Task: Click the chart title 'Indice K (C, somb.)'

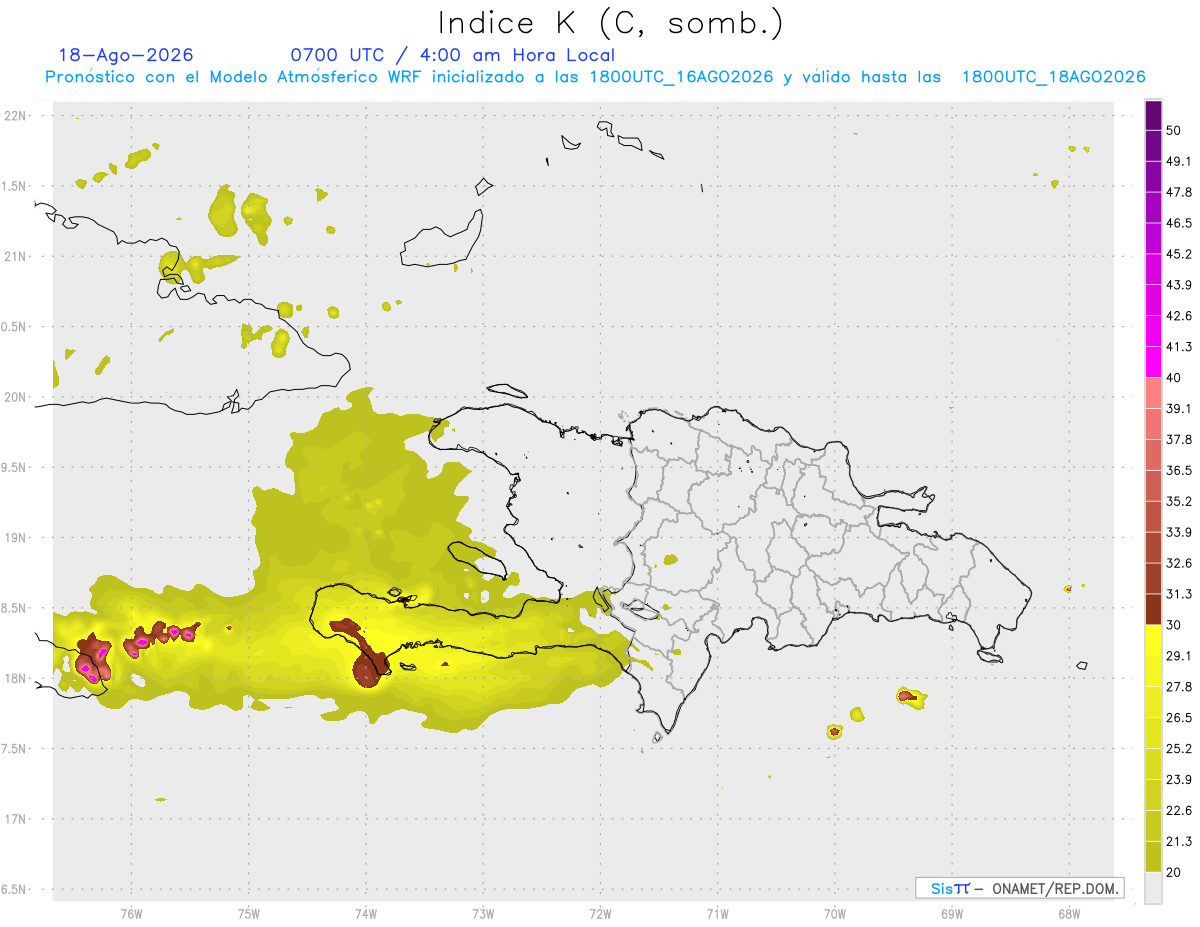Action: (x=610, y=23)
